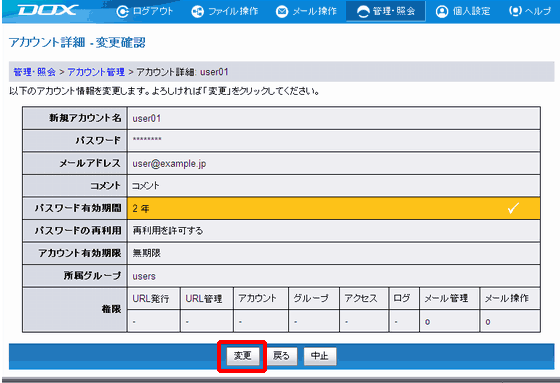Click the 新規アカウント名 row label
The width and height of the screenshot is (560, 383).
click(x=85, y=118)
